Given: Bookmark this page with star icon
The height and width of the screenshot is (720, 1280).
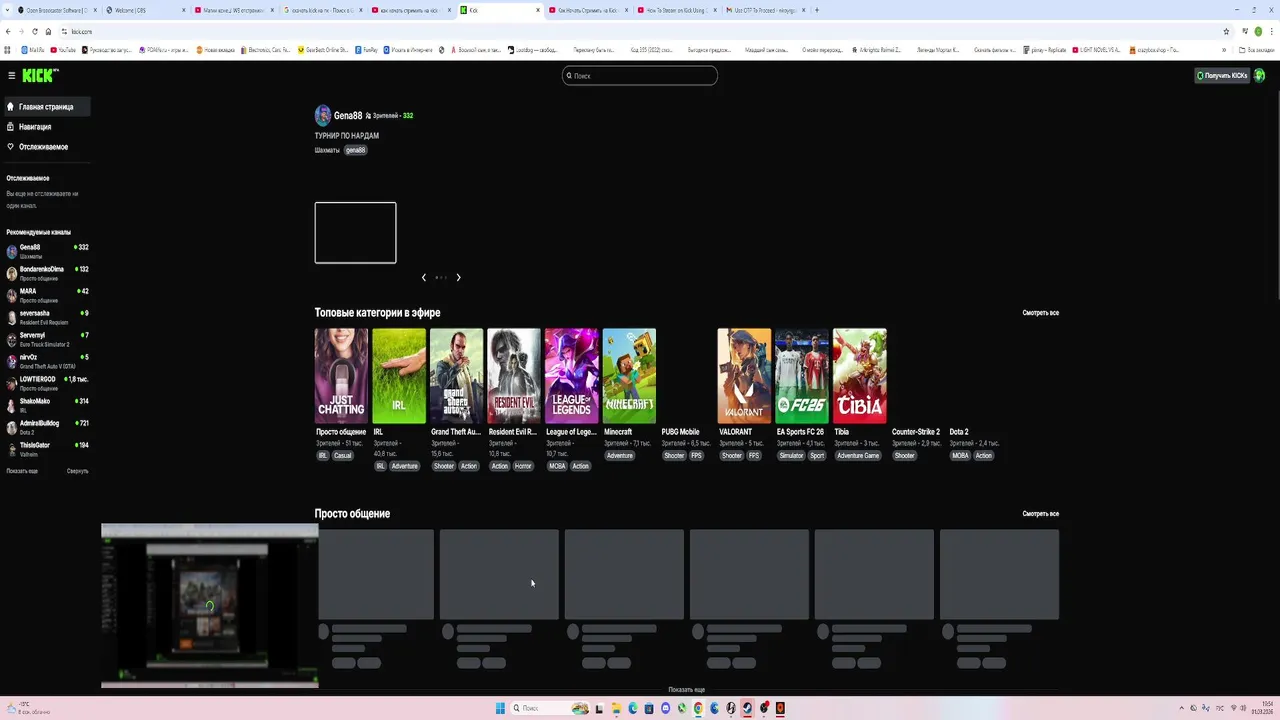Looking at the screenshot, I should point(1226,31).
